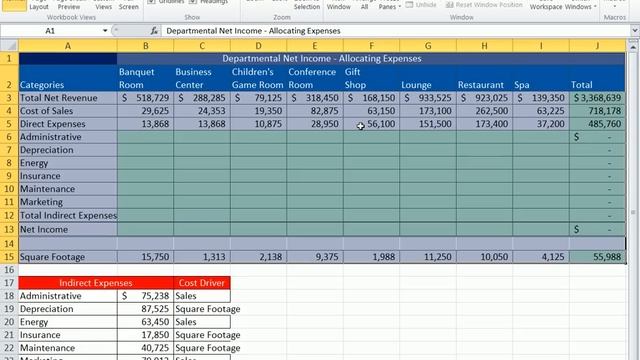Select the Cost Driver header cell
This screenshot has height=360, width=640.
202,283
